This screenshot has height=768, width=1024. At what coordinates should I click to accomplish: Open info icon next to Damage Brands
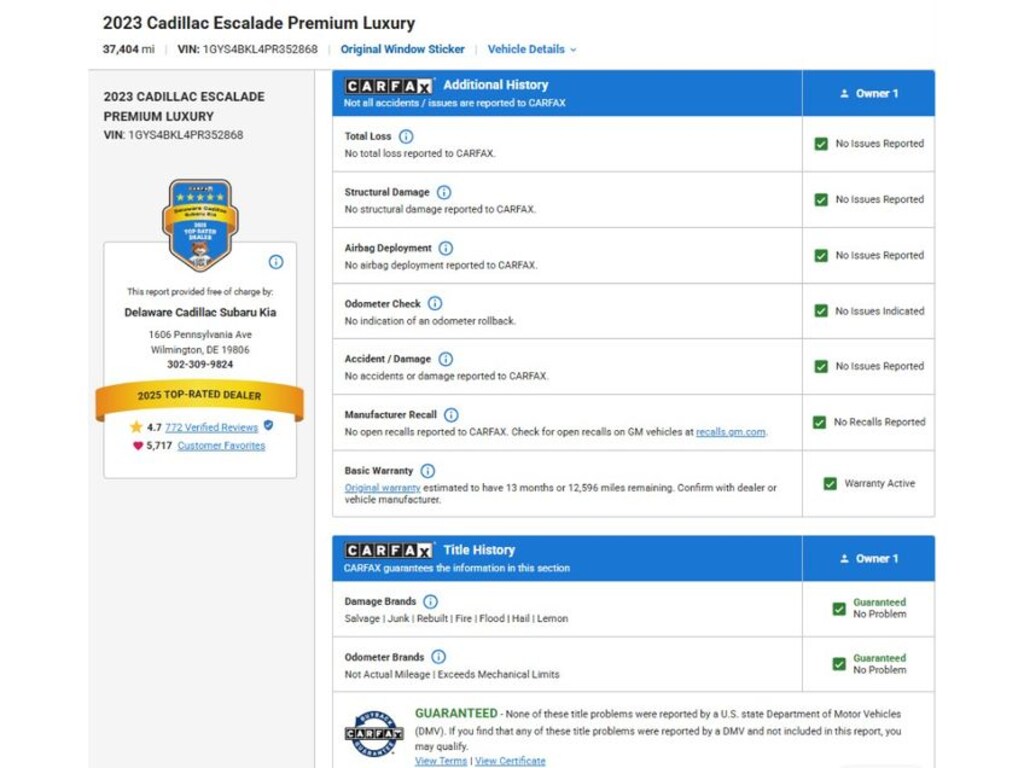click(x=430, y=601)
